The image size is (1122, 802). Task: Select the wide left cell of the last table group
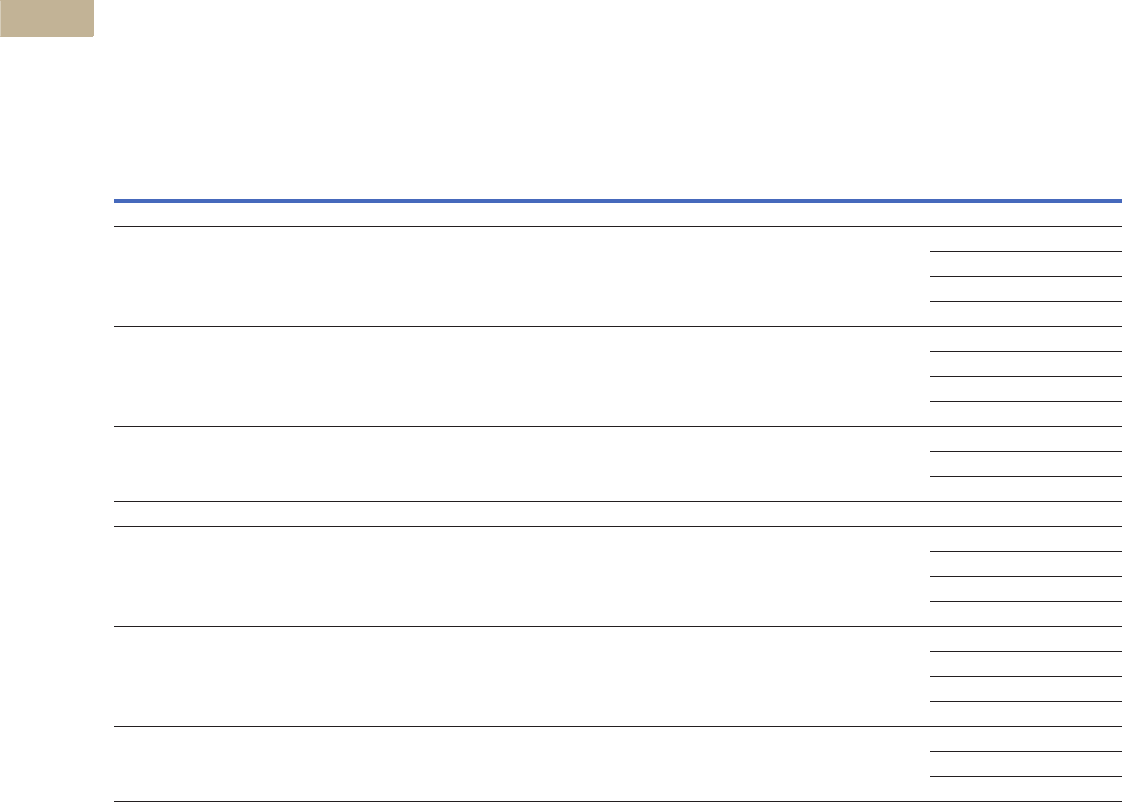coord(522,764)
